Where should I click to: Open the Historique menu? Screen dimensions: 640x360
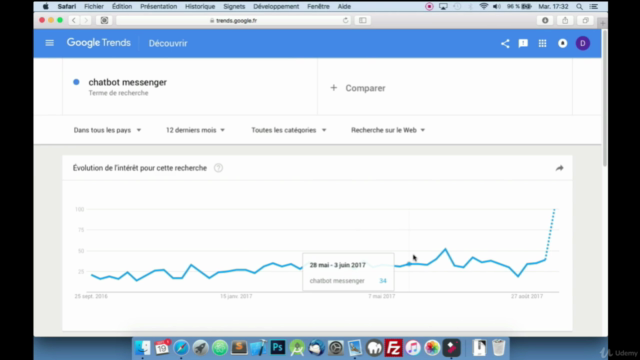tap(200, 7)
